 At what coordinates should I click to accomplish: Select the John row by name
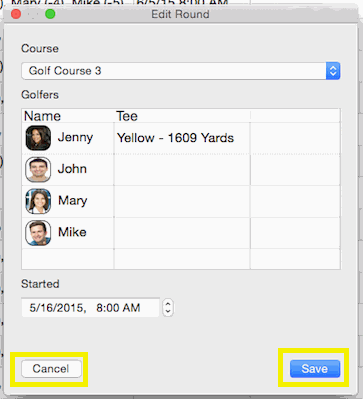pos(72,169)
